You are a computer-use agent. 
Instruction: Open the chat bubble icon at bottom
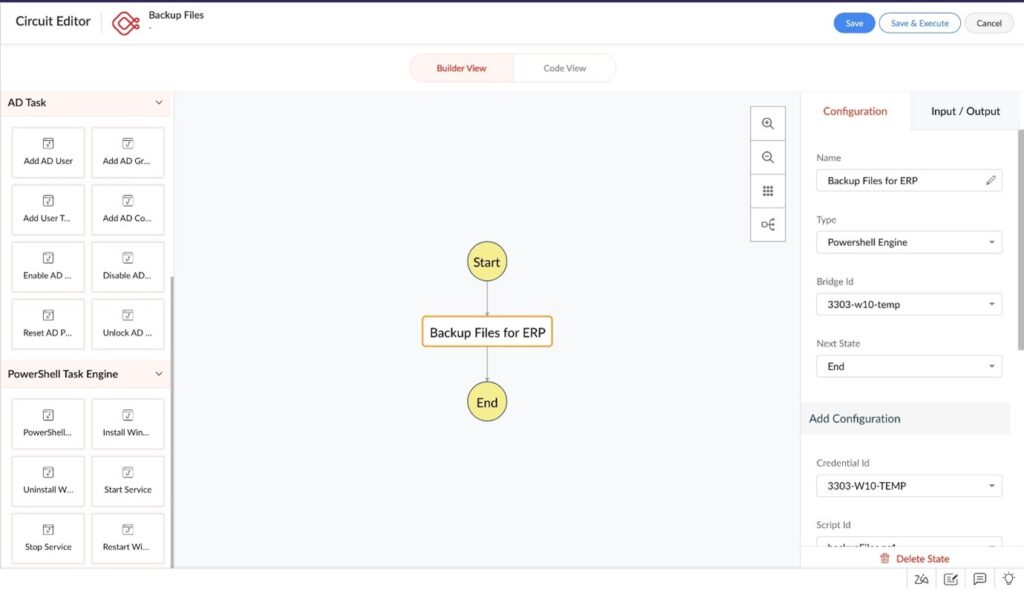980,579
